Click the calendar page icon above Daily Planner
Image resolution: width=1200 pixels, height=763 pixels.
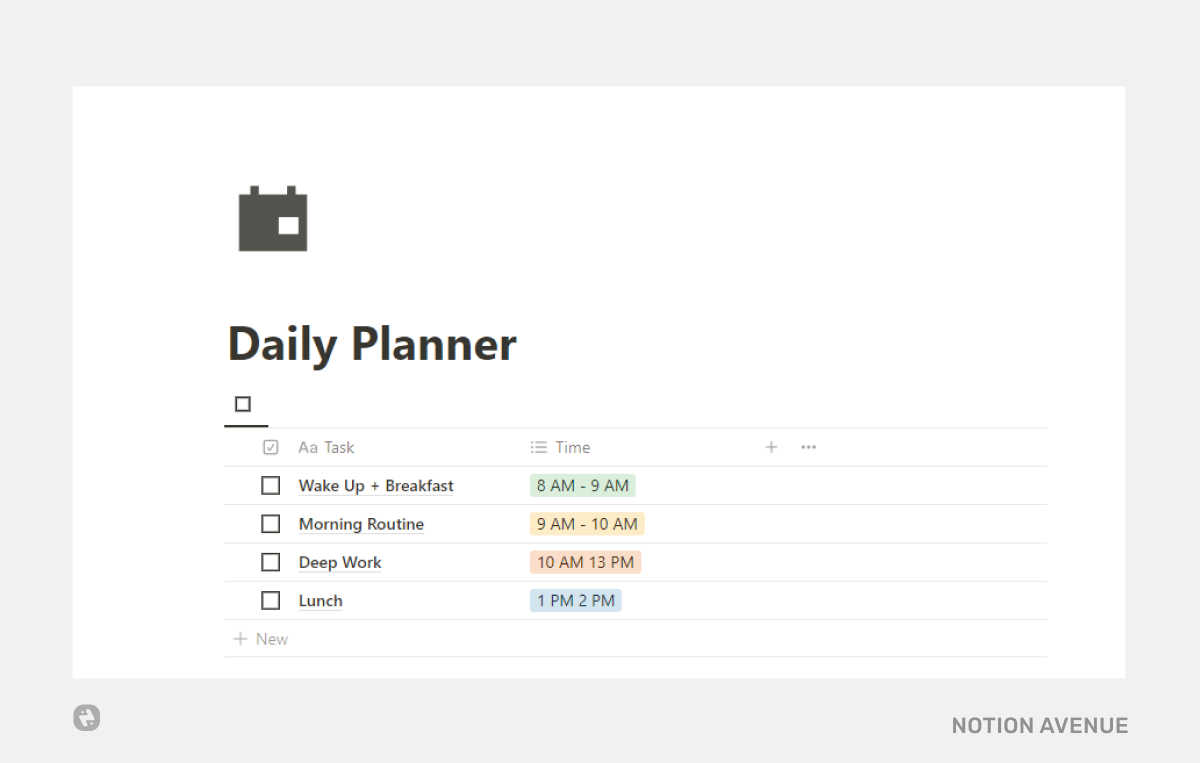click(272, 218)
